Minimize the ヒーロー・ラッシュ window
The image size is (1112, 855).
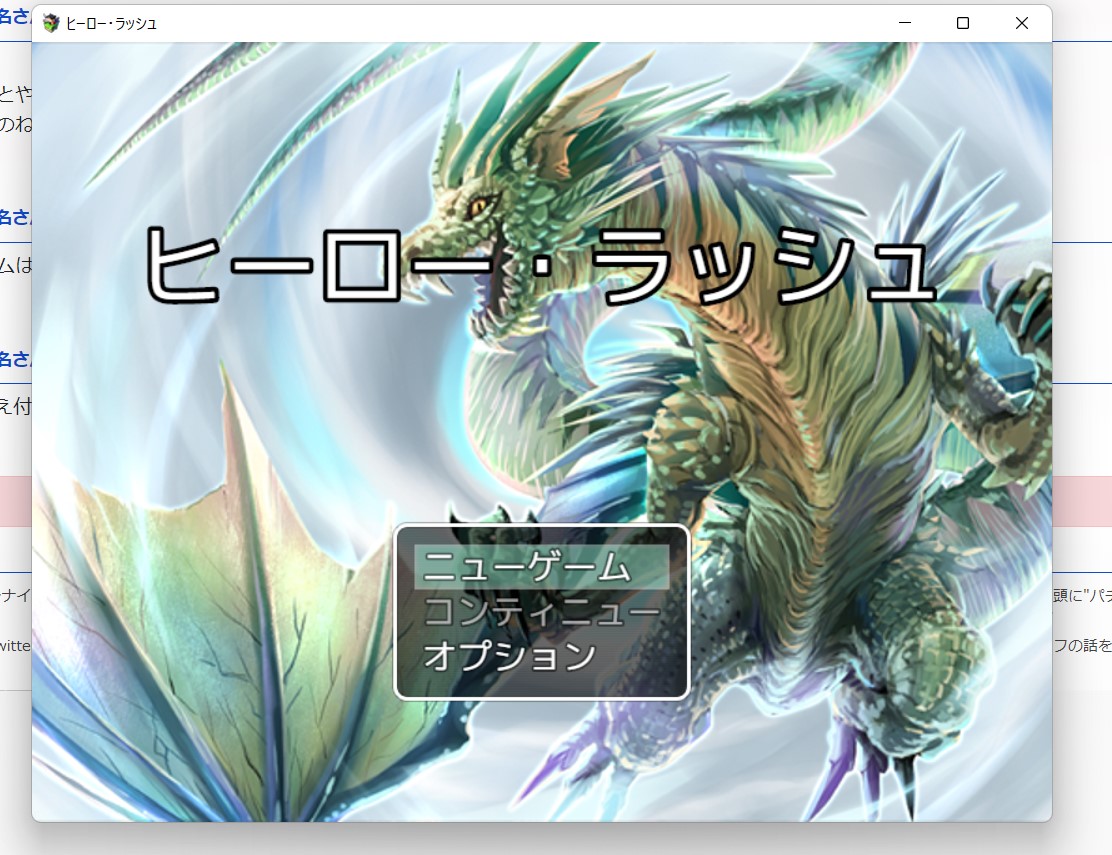click(x=905, y=23)
